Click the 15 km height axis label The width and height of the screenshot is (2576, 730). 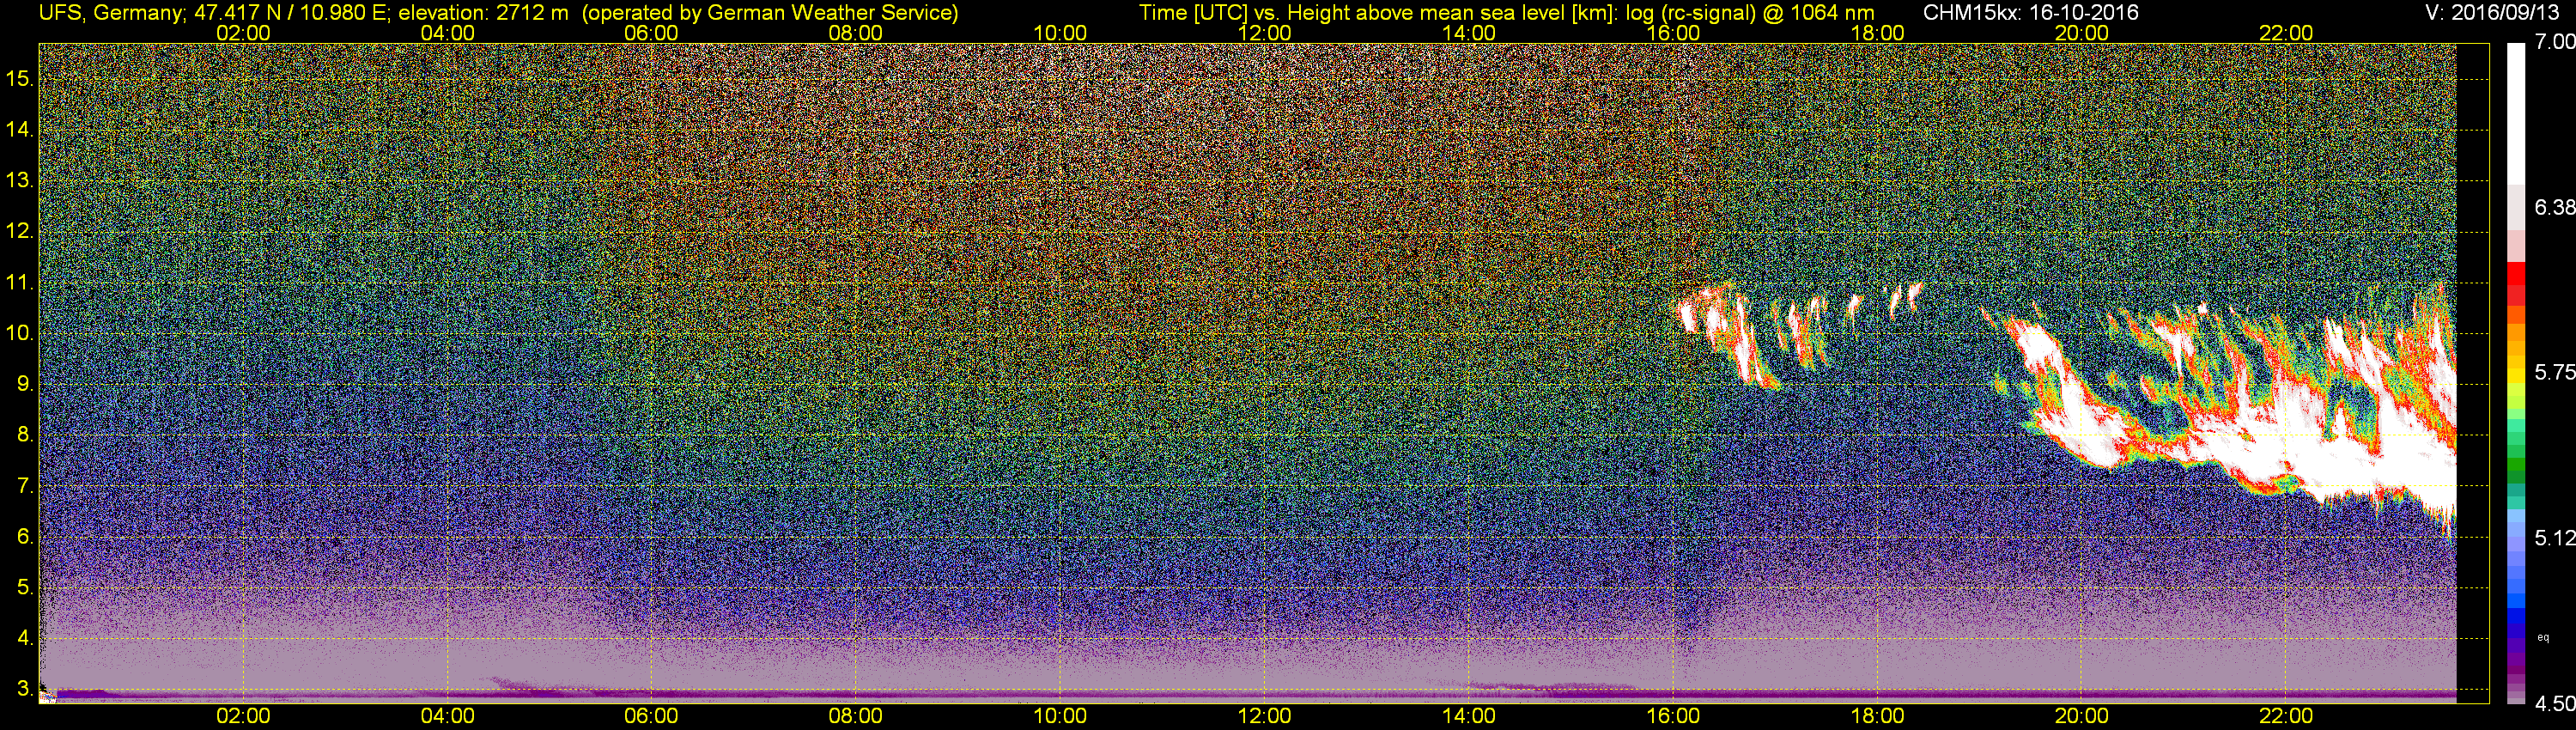click(19, 78)
